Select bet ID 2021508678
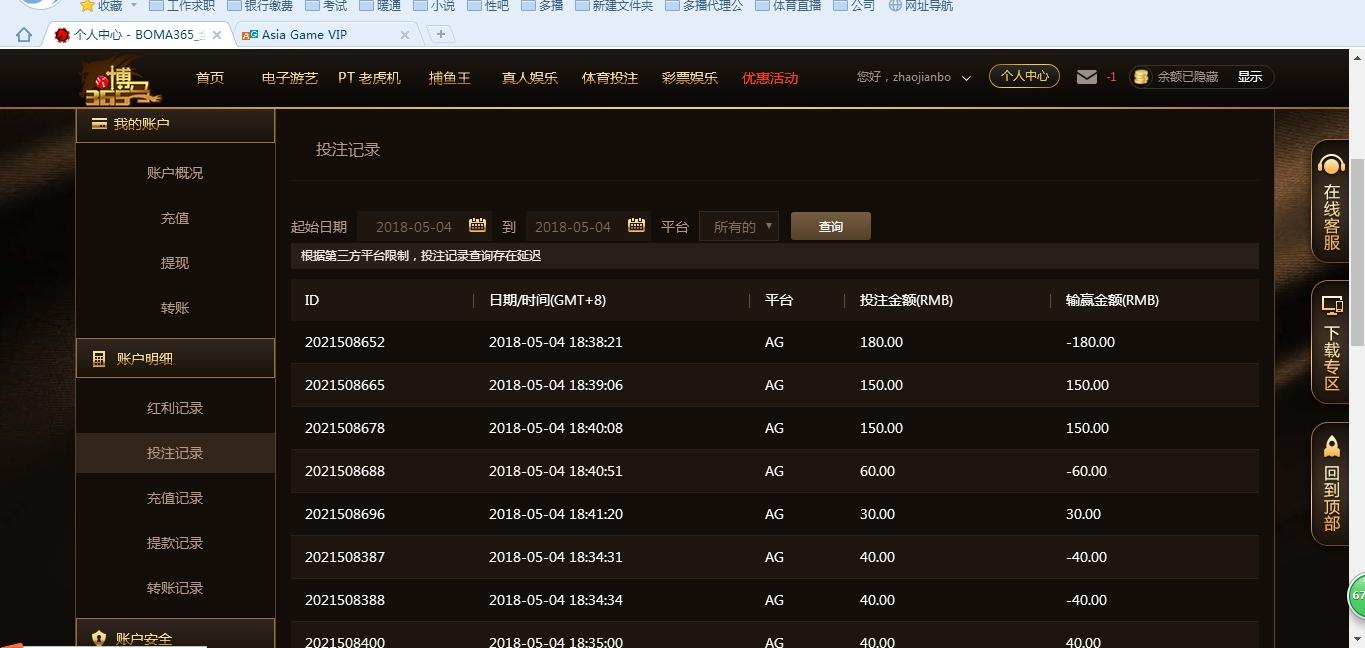The height and width of the screenshot is (648, 1365). coord(345,428)
